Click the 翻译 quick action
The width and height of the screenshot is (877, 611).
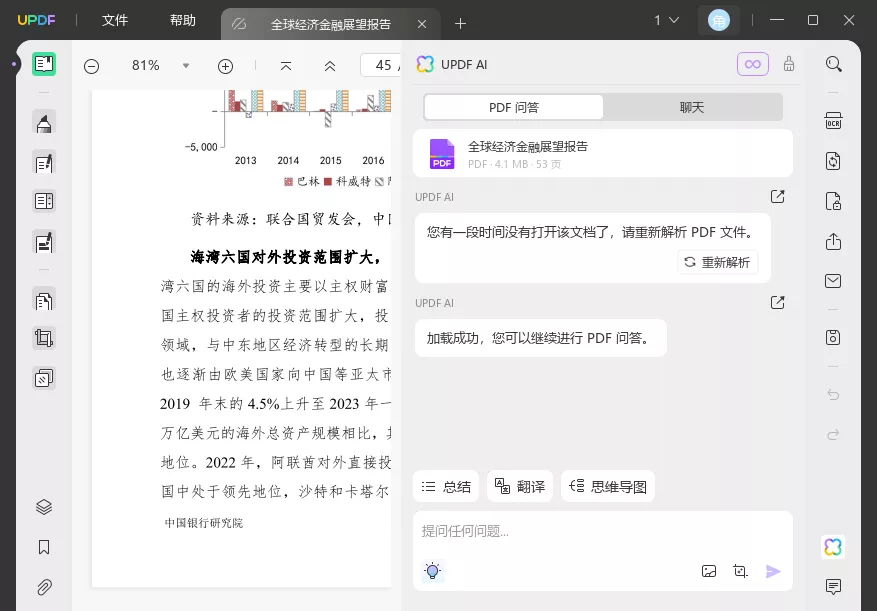coord(520,486)
